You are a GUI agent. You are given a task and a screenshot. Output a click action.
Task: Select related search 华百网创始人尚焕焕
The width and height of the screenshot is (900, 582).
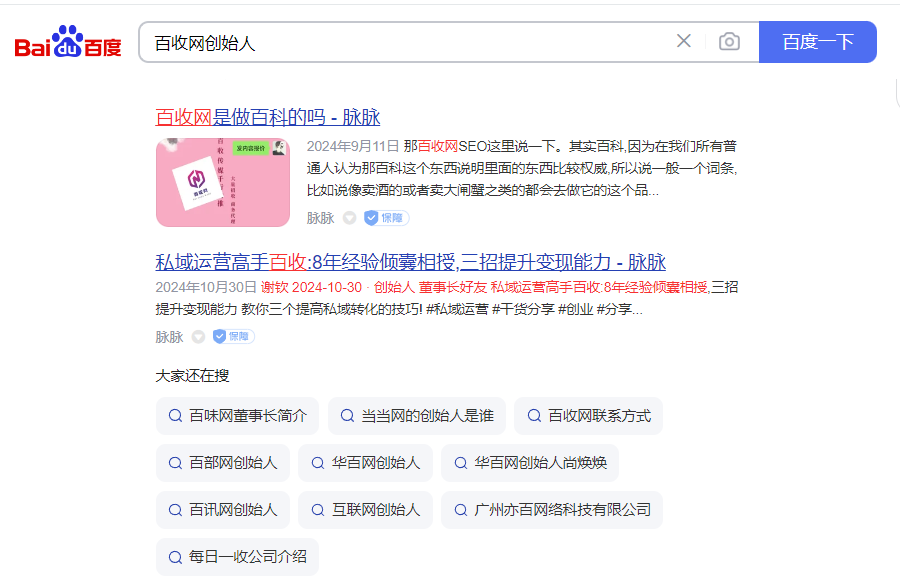[x=530, y=463]
